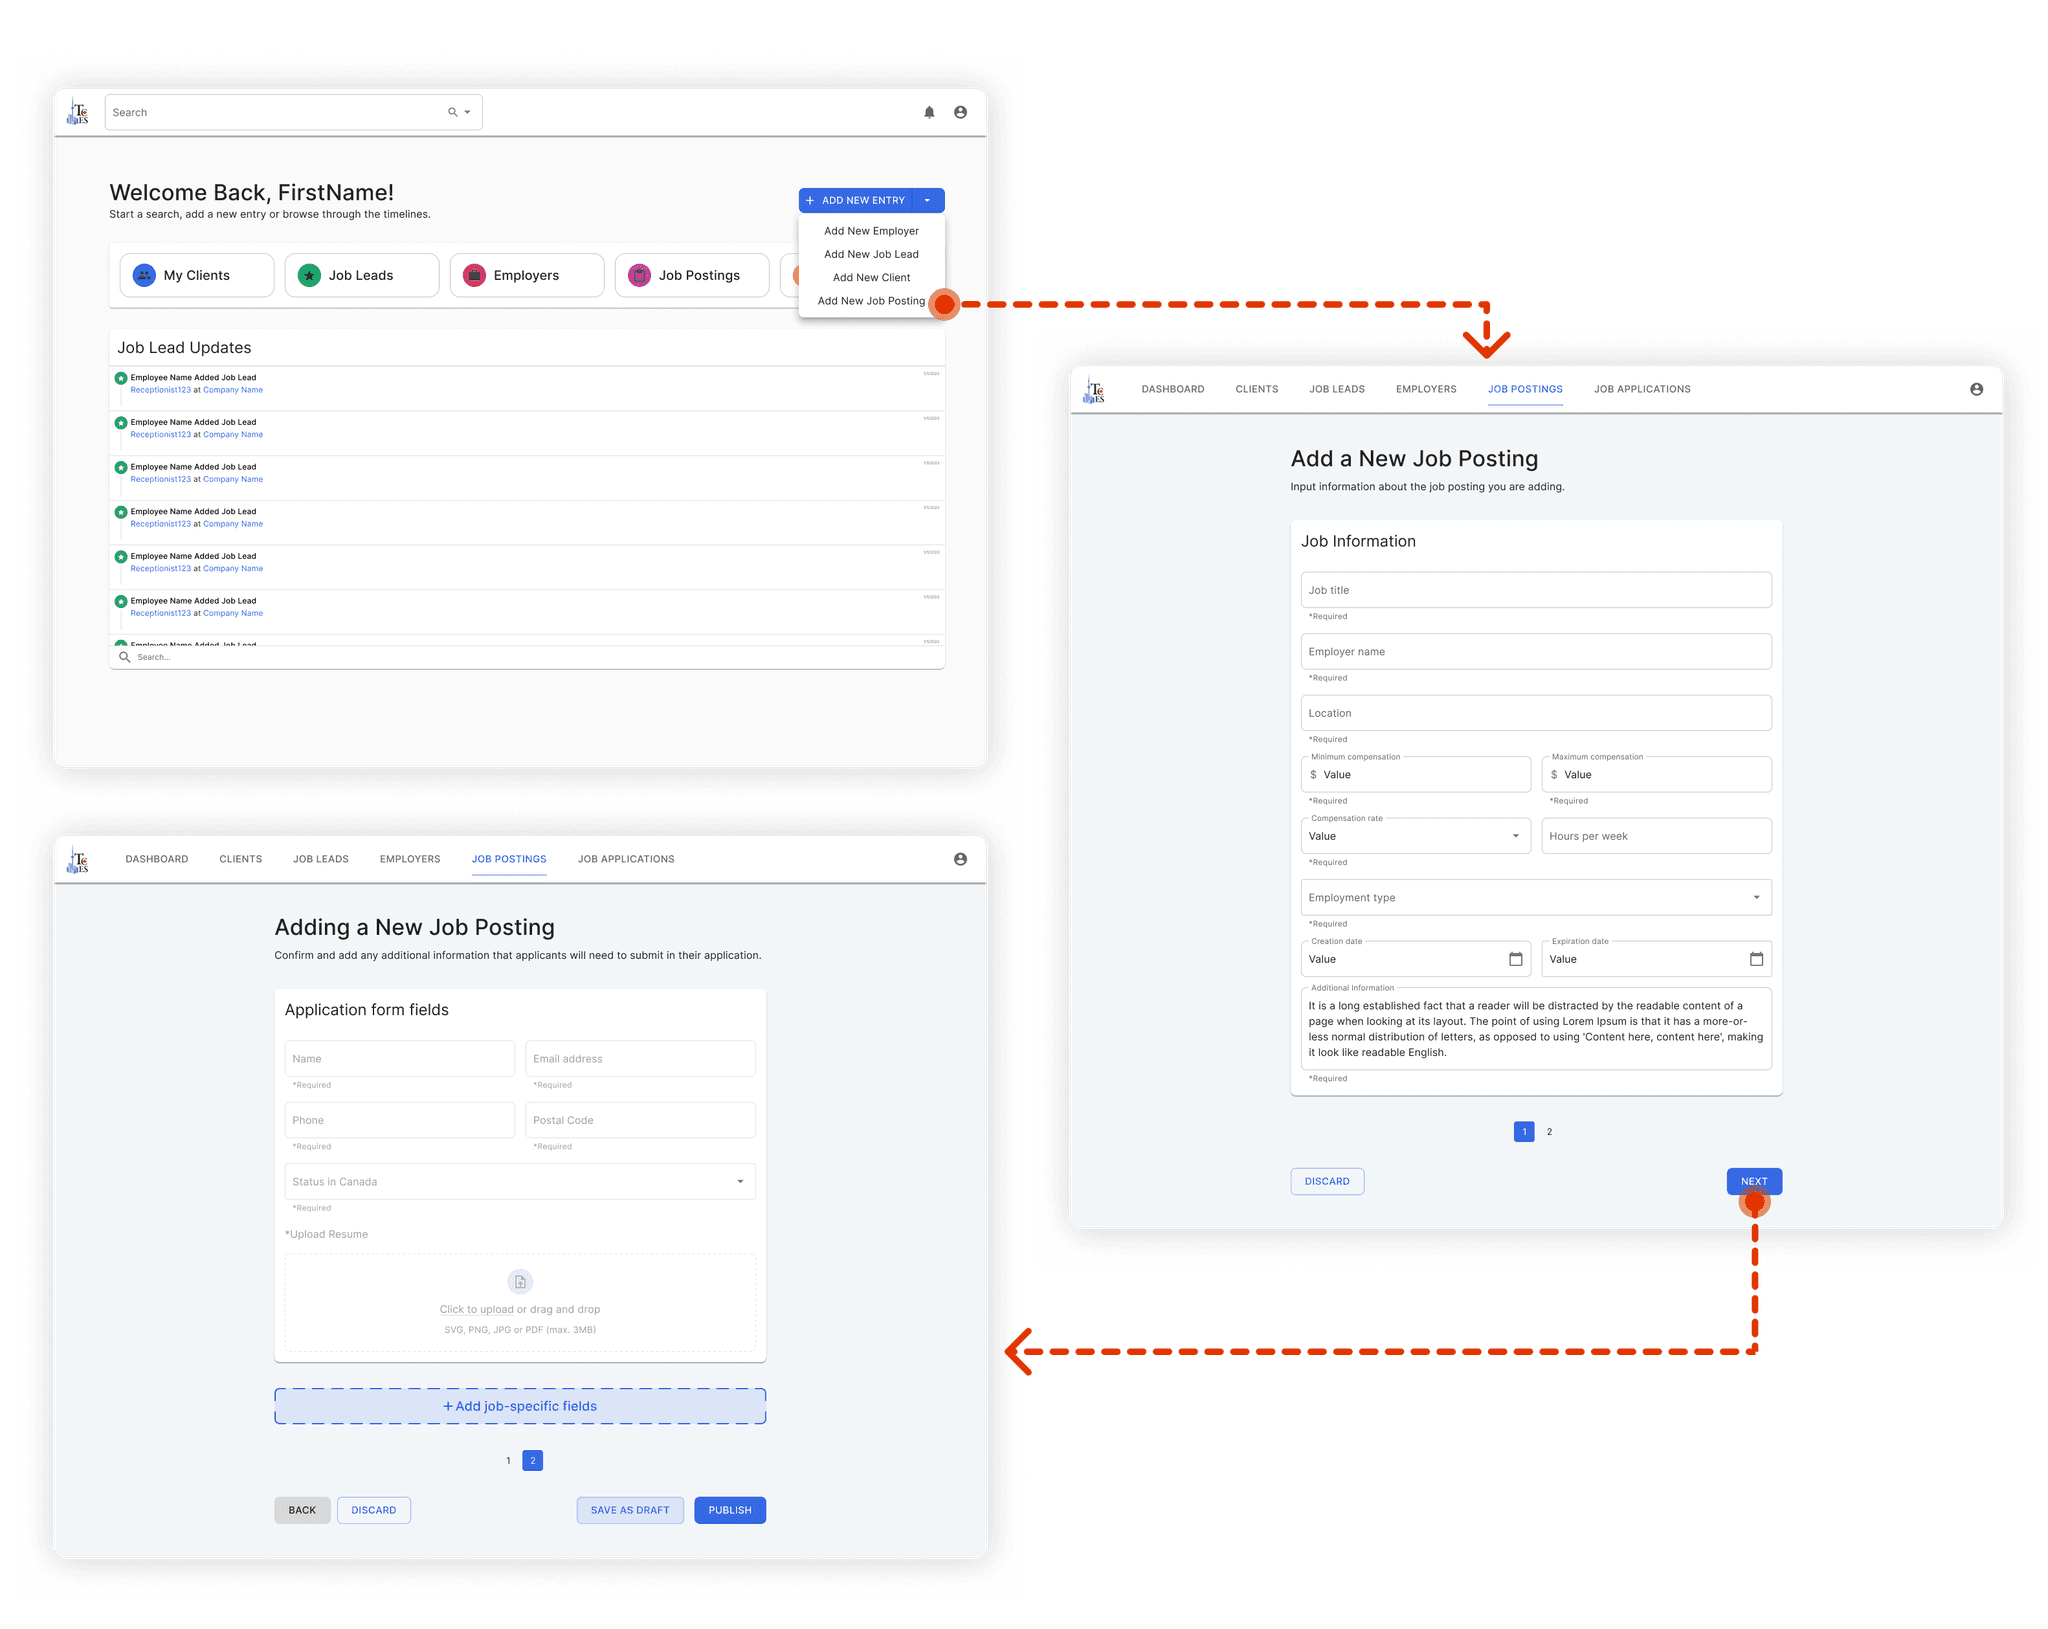
Task: Click the My Clients card icon
Action: click(x=145, y=275)
